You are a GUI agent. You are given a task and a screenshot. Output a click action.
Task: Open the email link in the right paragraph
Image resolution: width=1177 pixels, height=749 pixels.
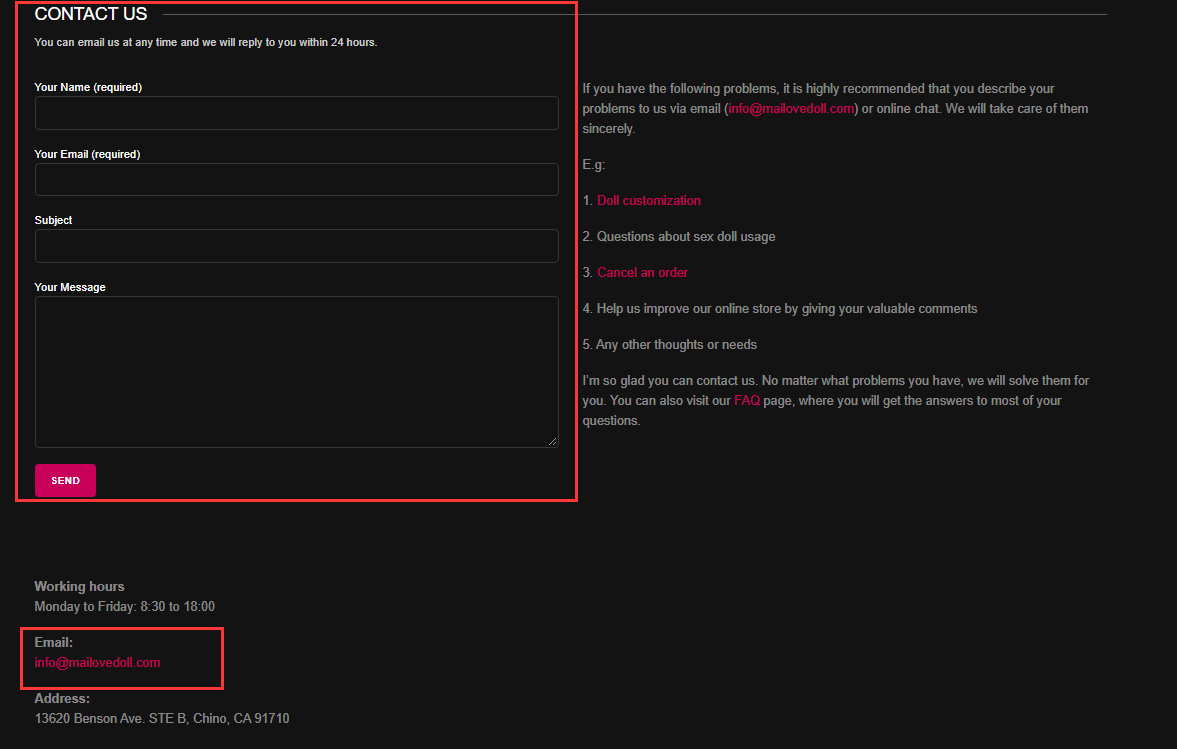point(791,109)
